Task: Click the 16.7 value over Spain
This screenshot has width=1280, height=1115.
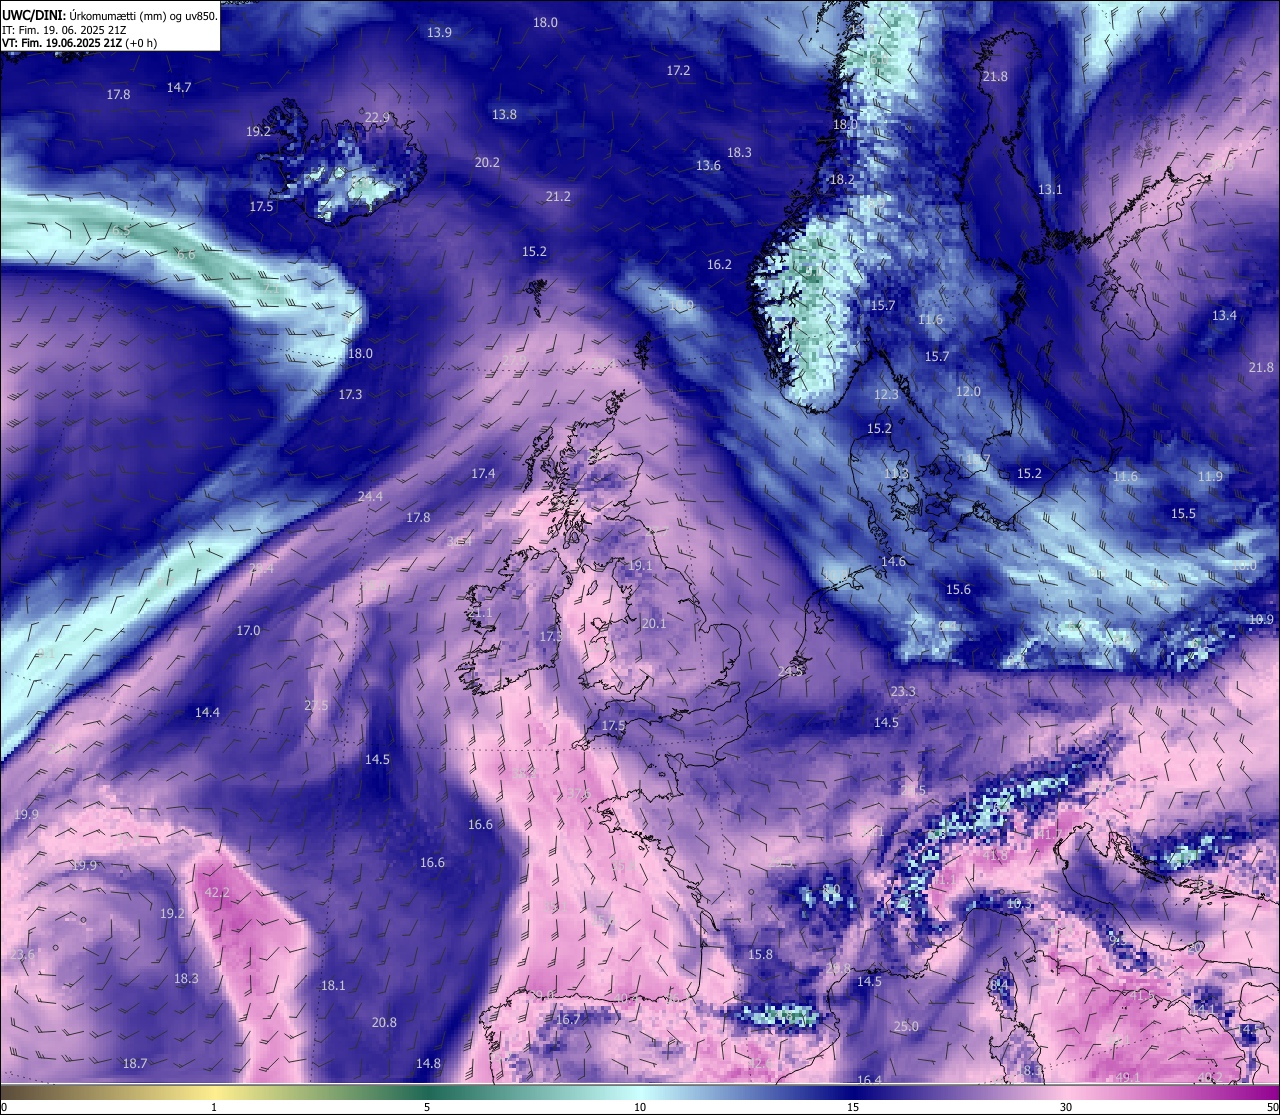Action: coord(568,1019)
